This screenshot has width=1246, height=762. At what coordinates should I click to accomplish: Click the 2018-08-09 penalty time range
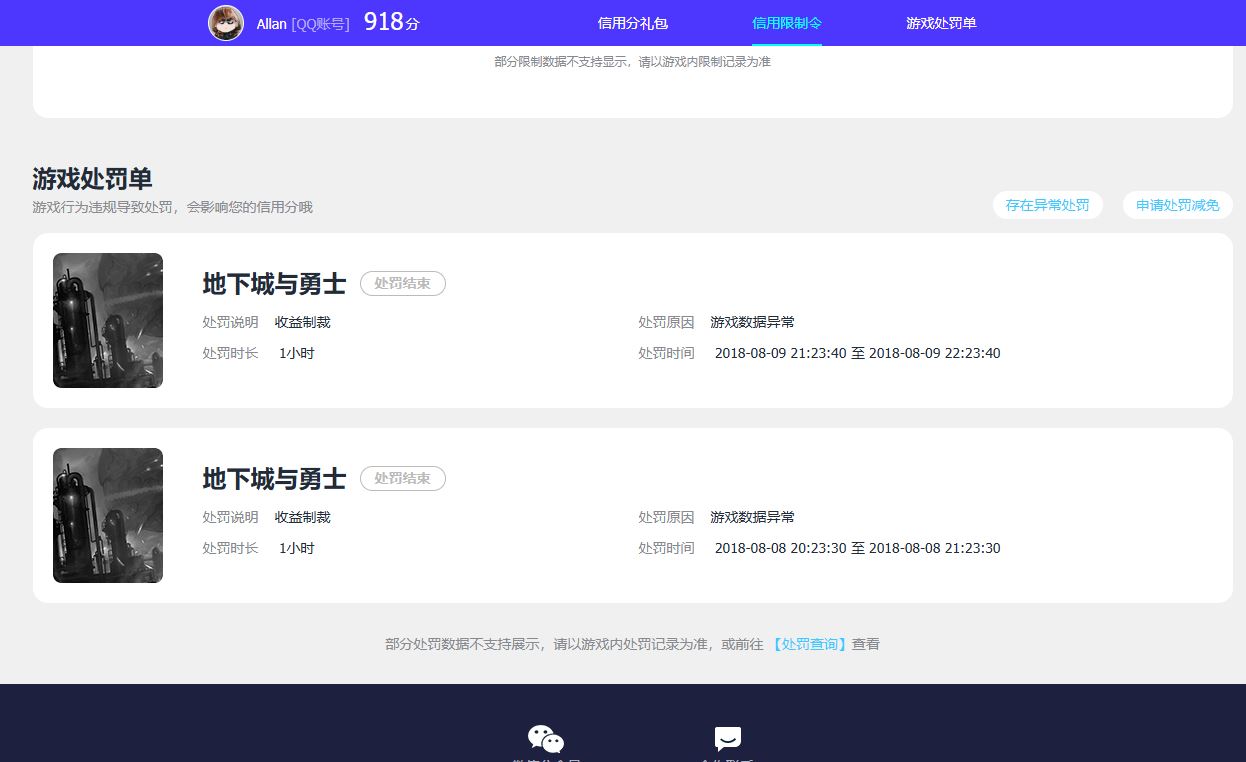(857, 352)
